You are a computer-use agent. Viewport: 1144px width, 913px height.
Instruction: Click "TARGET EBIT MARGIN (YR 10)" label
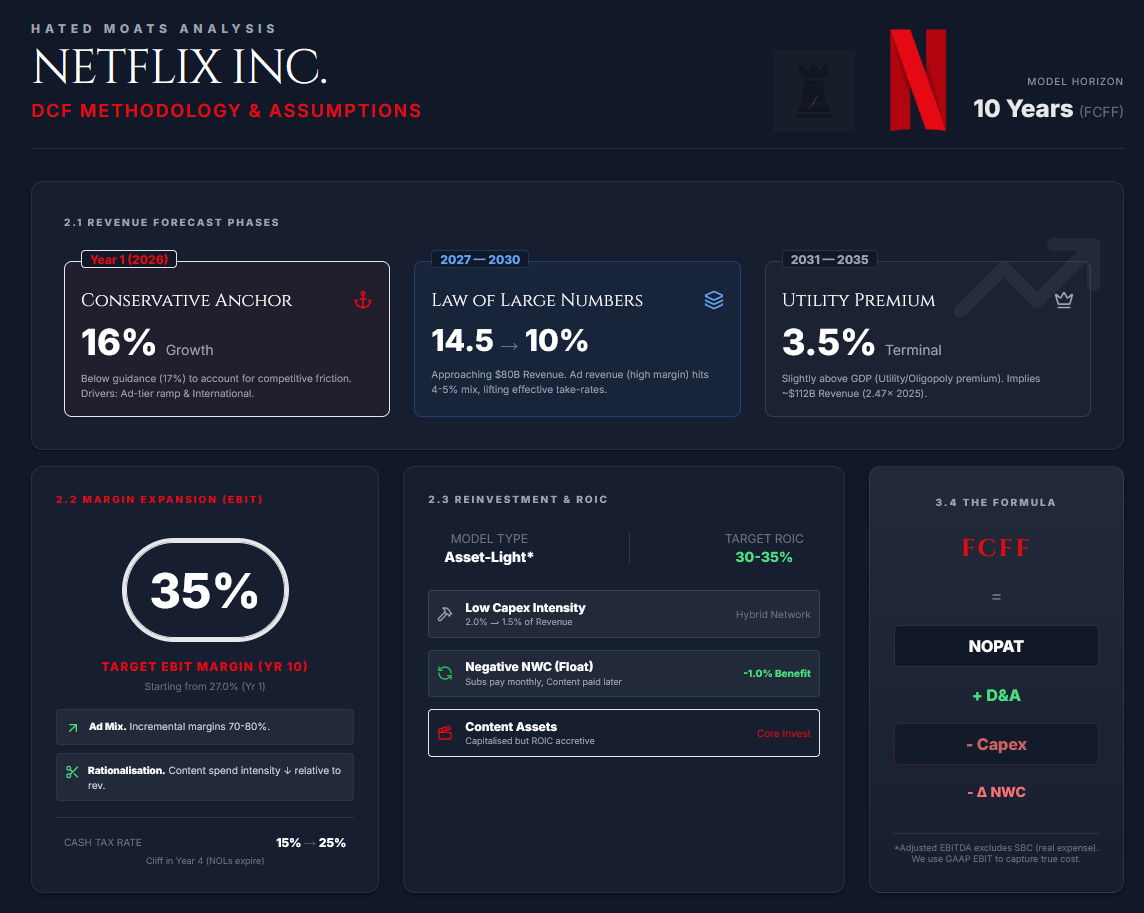[x=205, y=666]
